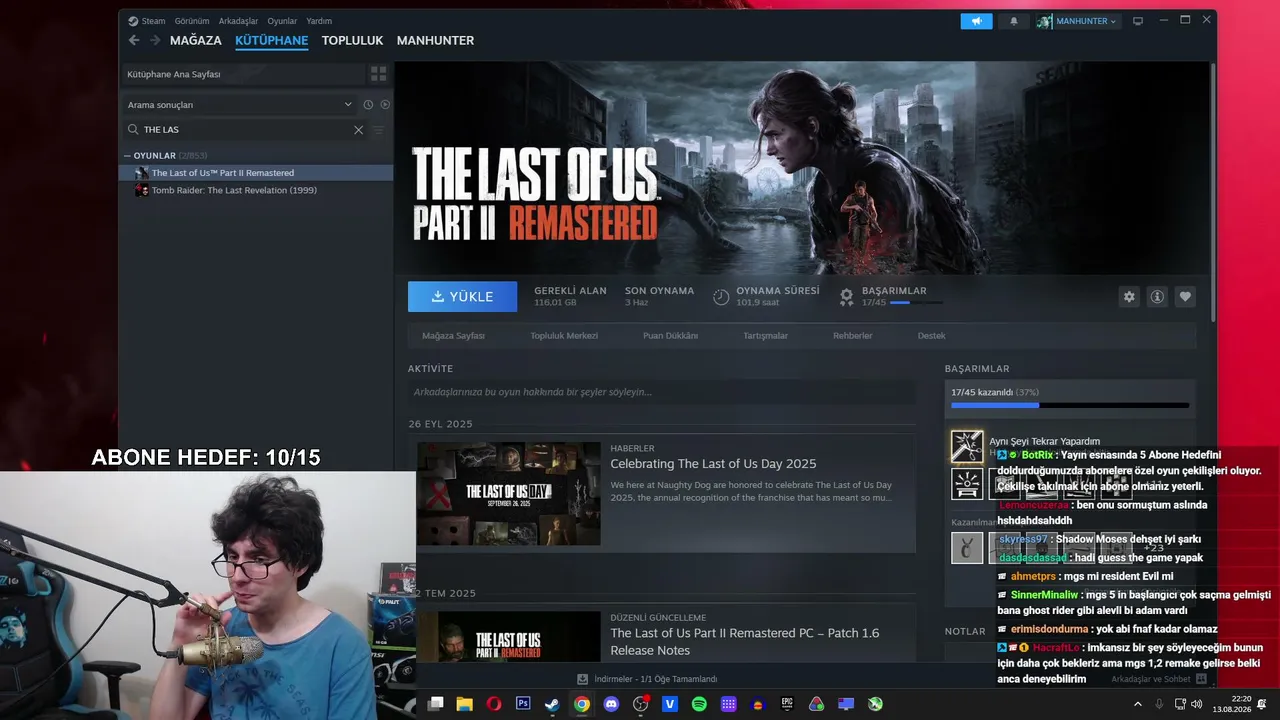The image size is (1280, 720).
Task: Open advanced search filter options icon
Action: tap(378, 130)
